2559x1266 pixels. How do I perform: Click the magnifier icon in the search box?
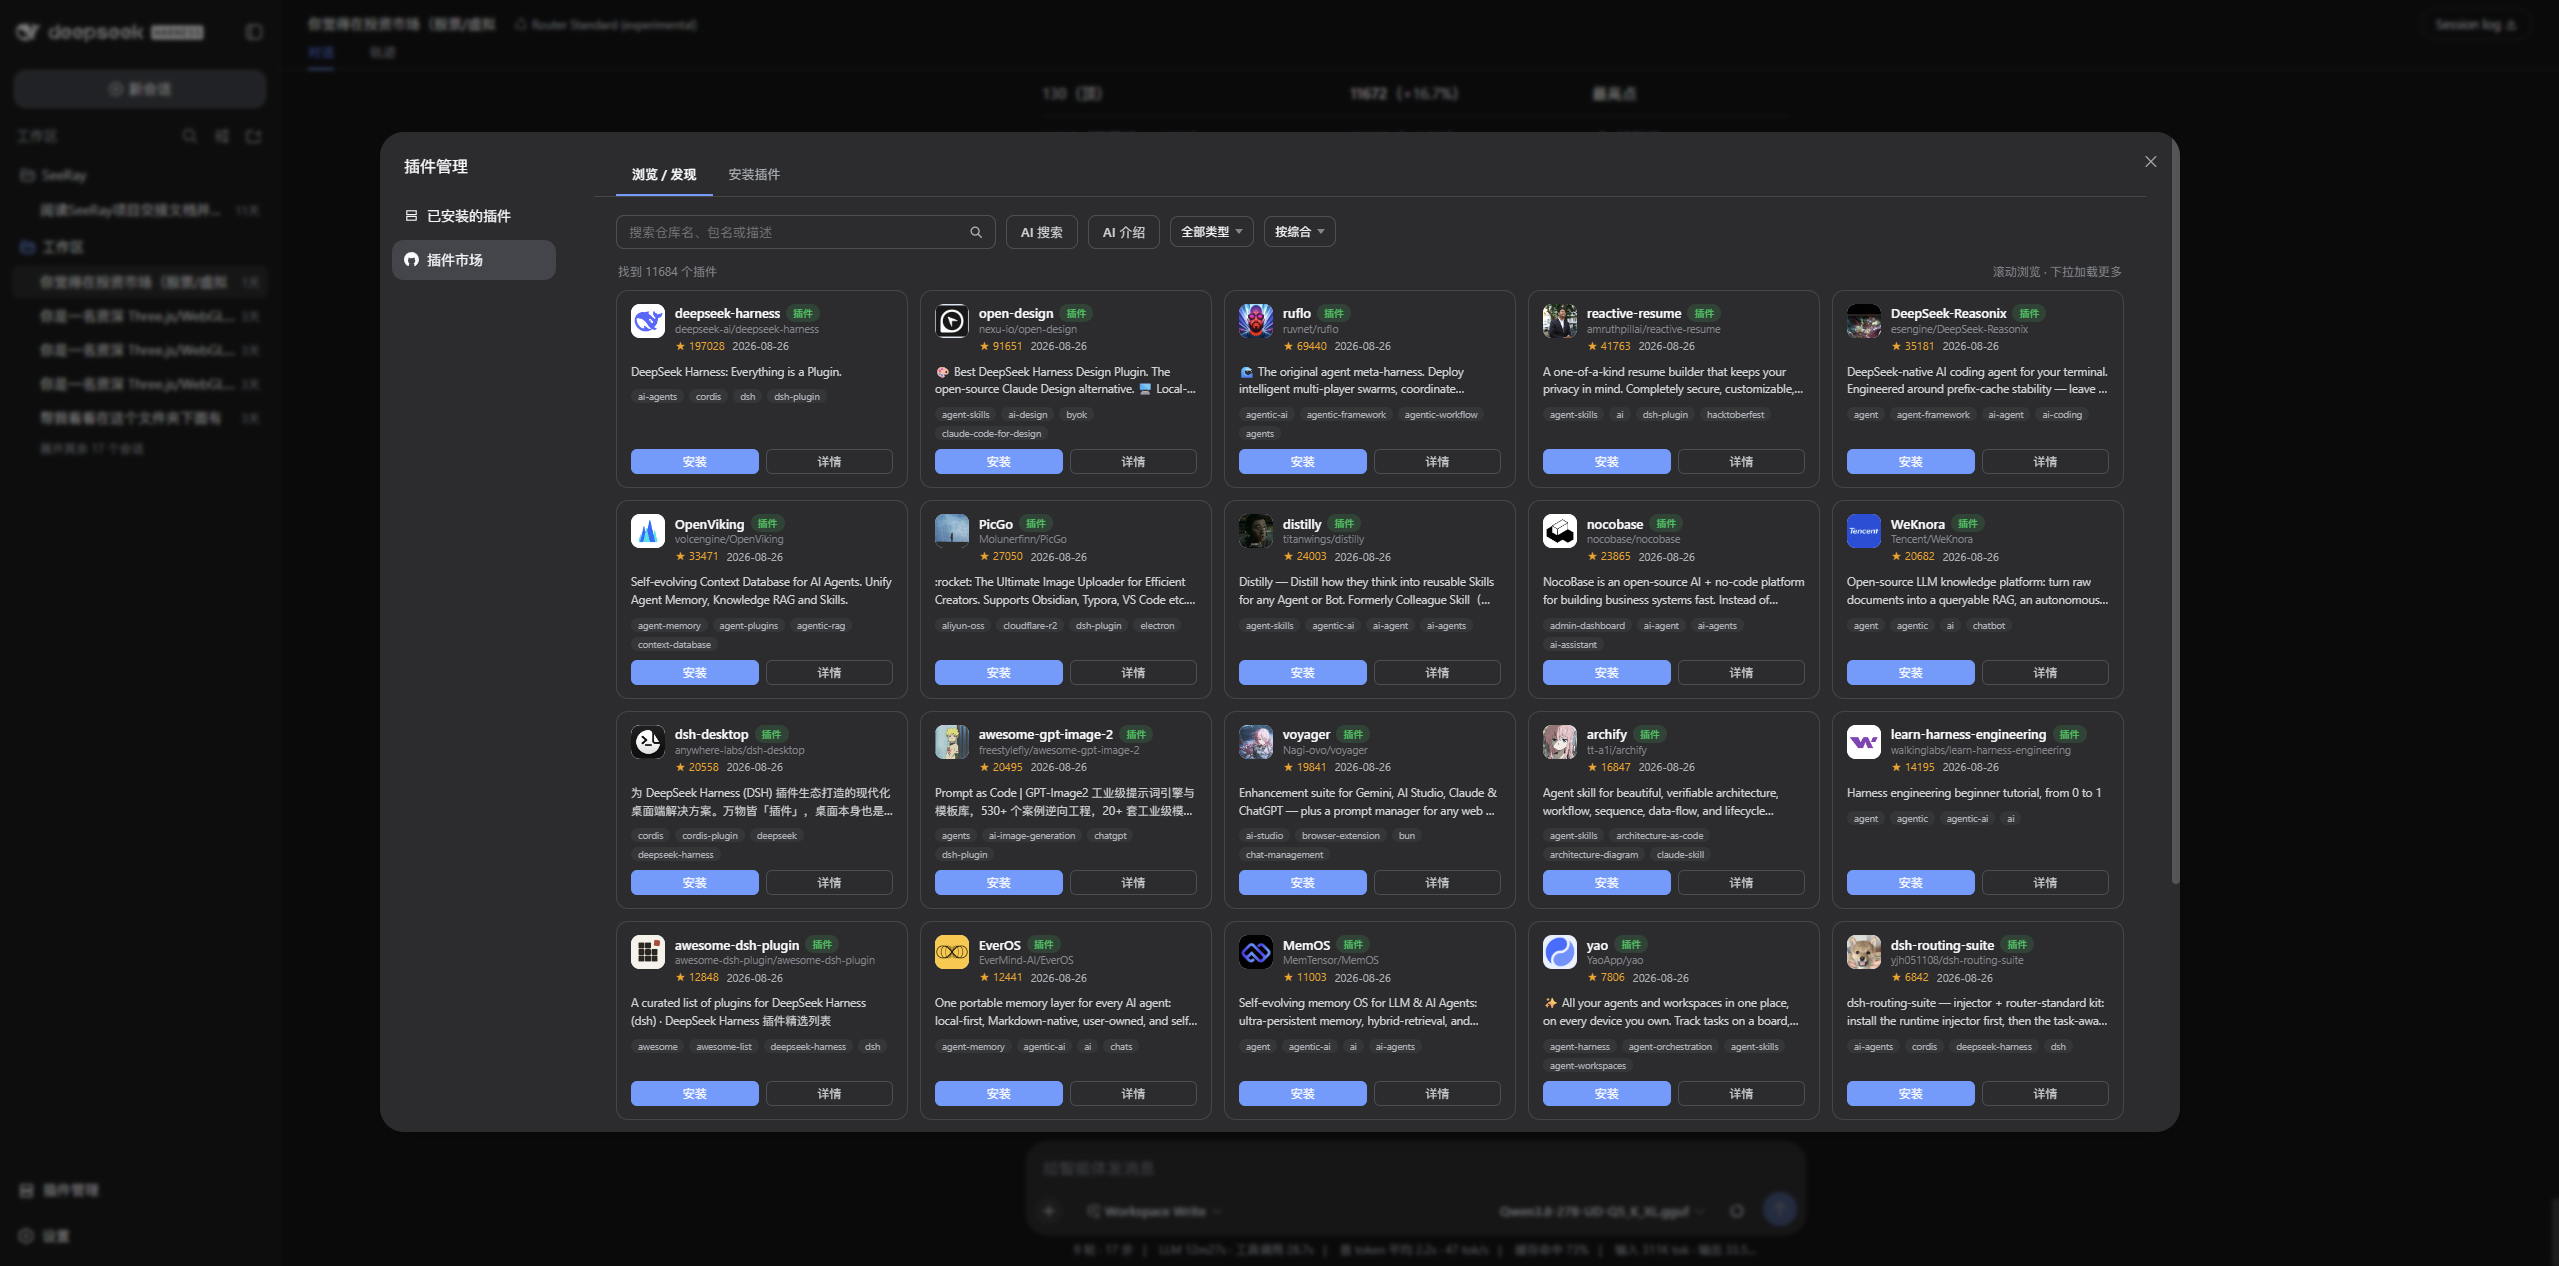(976, 232)
